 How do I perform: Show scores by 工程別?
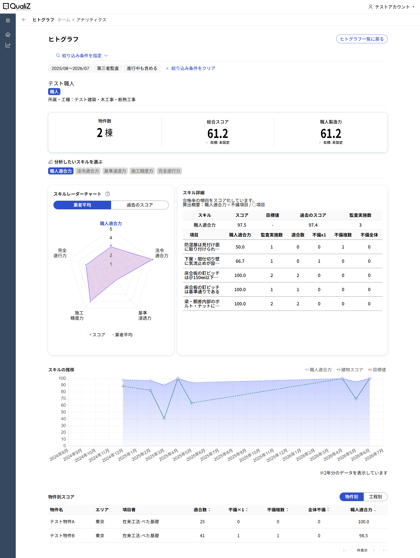[x=375, y=496]
